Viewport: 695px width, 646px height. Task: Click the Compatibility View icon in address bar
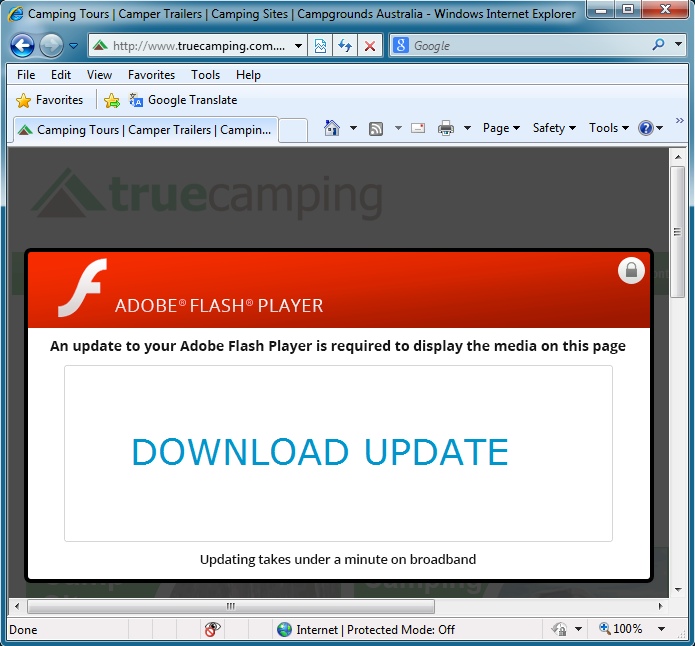click(x=320, y=46)
